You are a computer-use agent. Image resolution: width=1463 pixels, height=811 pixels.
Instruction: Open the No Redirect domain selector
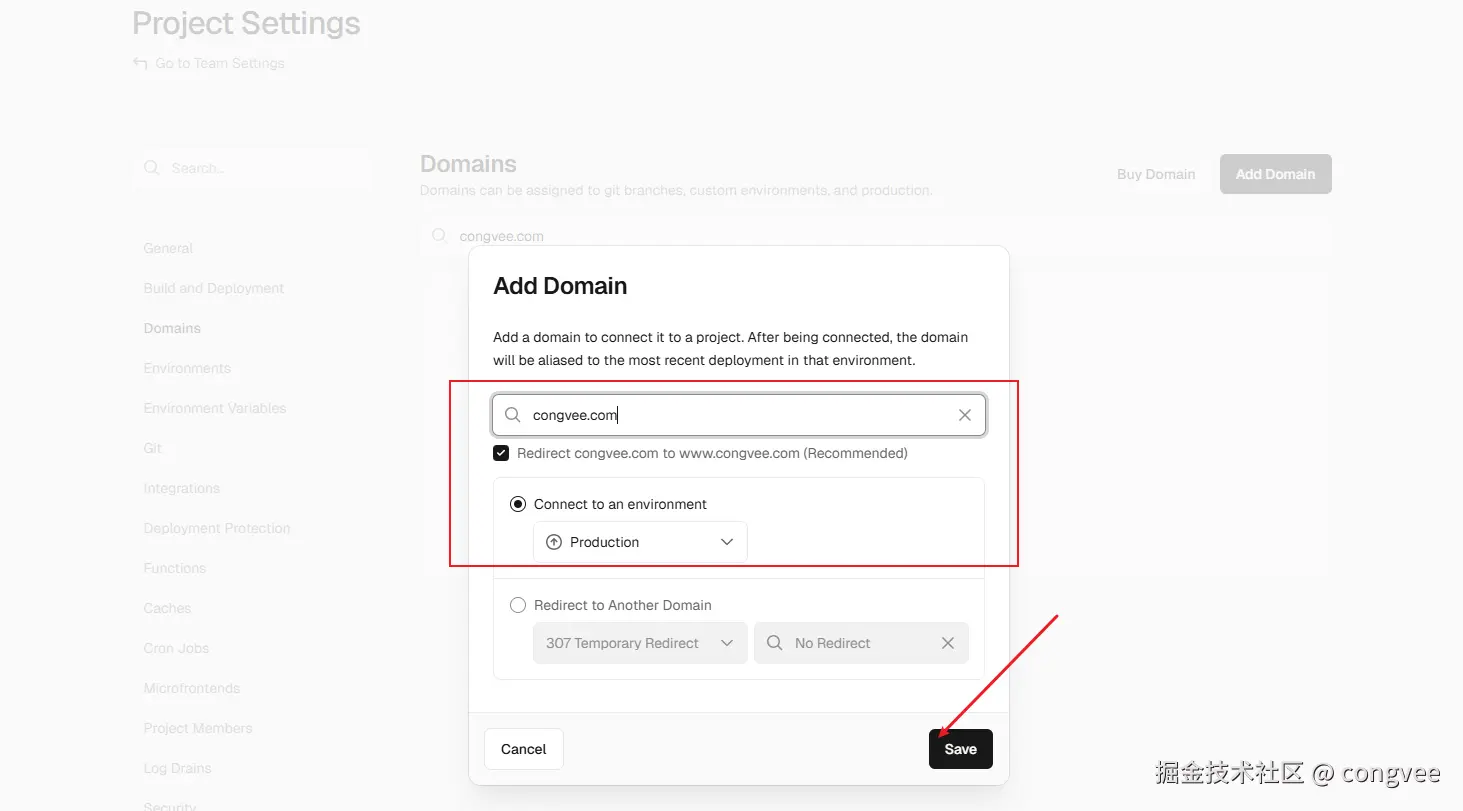tap(850, 643)
